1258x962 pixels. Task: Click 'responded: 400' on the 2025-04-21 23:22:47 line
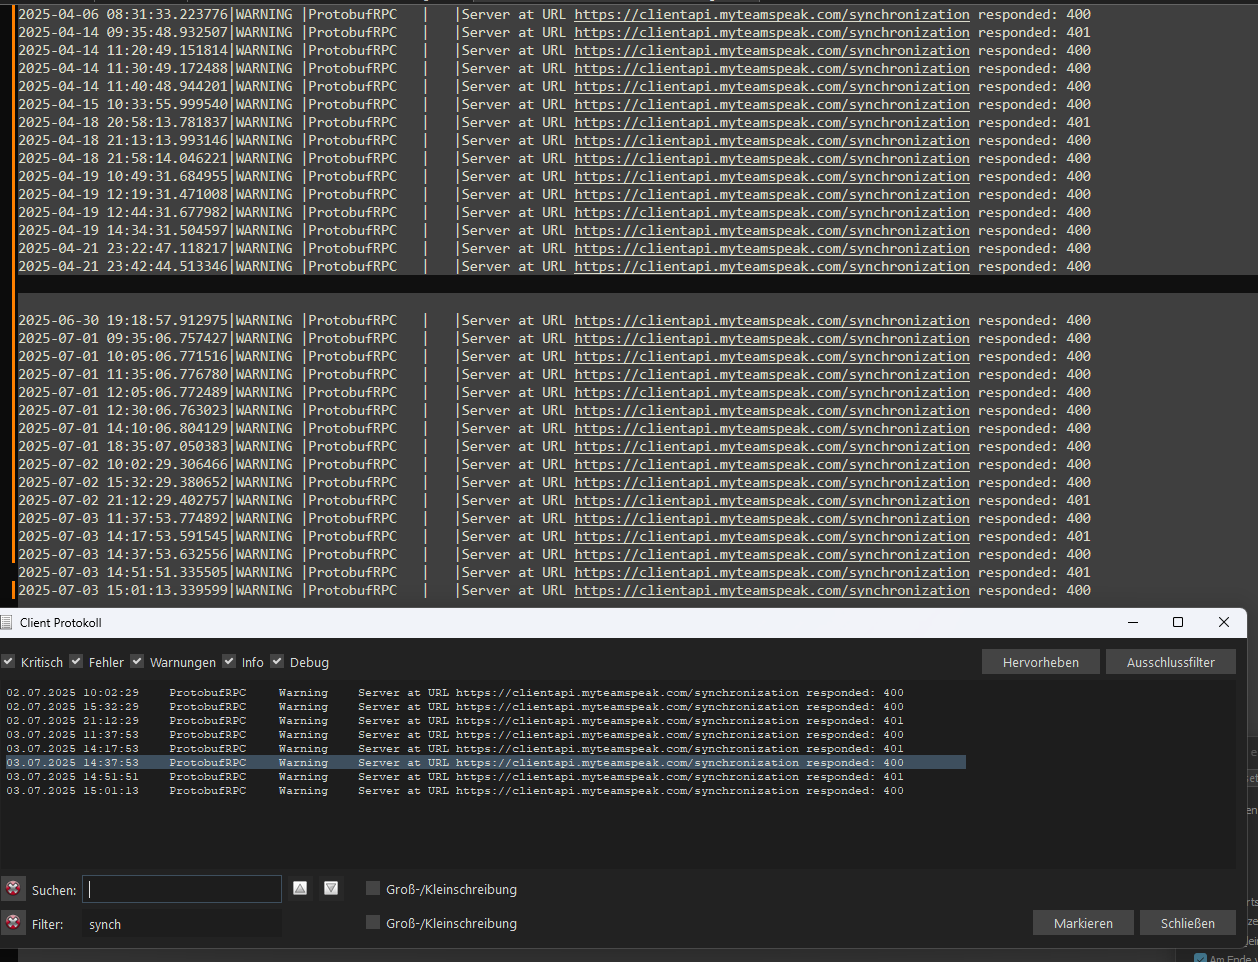1034,249
